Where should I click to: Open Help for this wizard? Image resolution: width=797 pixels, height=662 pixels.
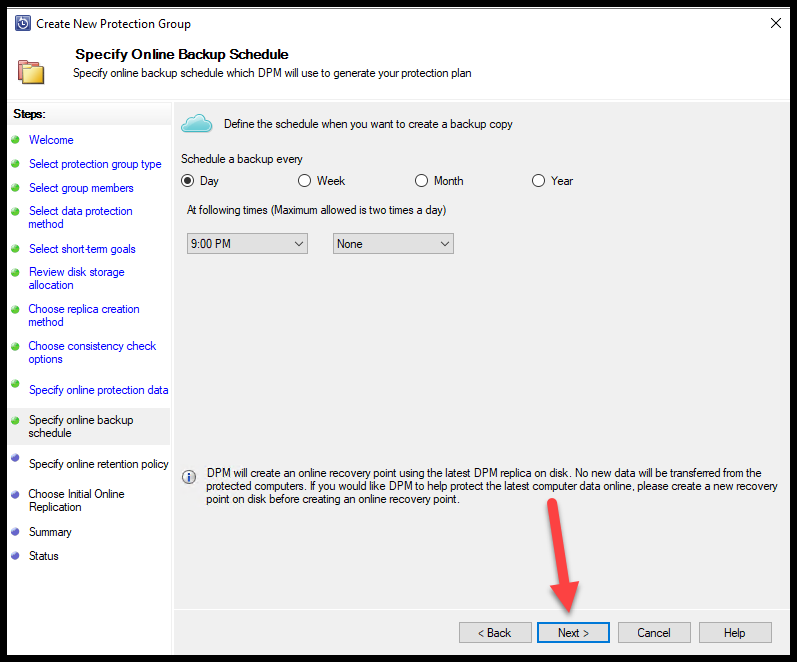735,633
